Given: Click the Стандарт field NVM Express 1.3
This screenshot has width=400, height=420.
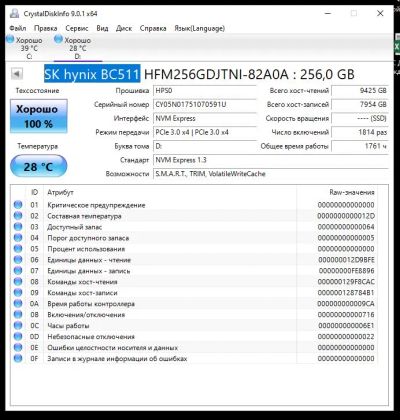Looking at the screenshot, I should 271,160.
